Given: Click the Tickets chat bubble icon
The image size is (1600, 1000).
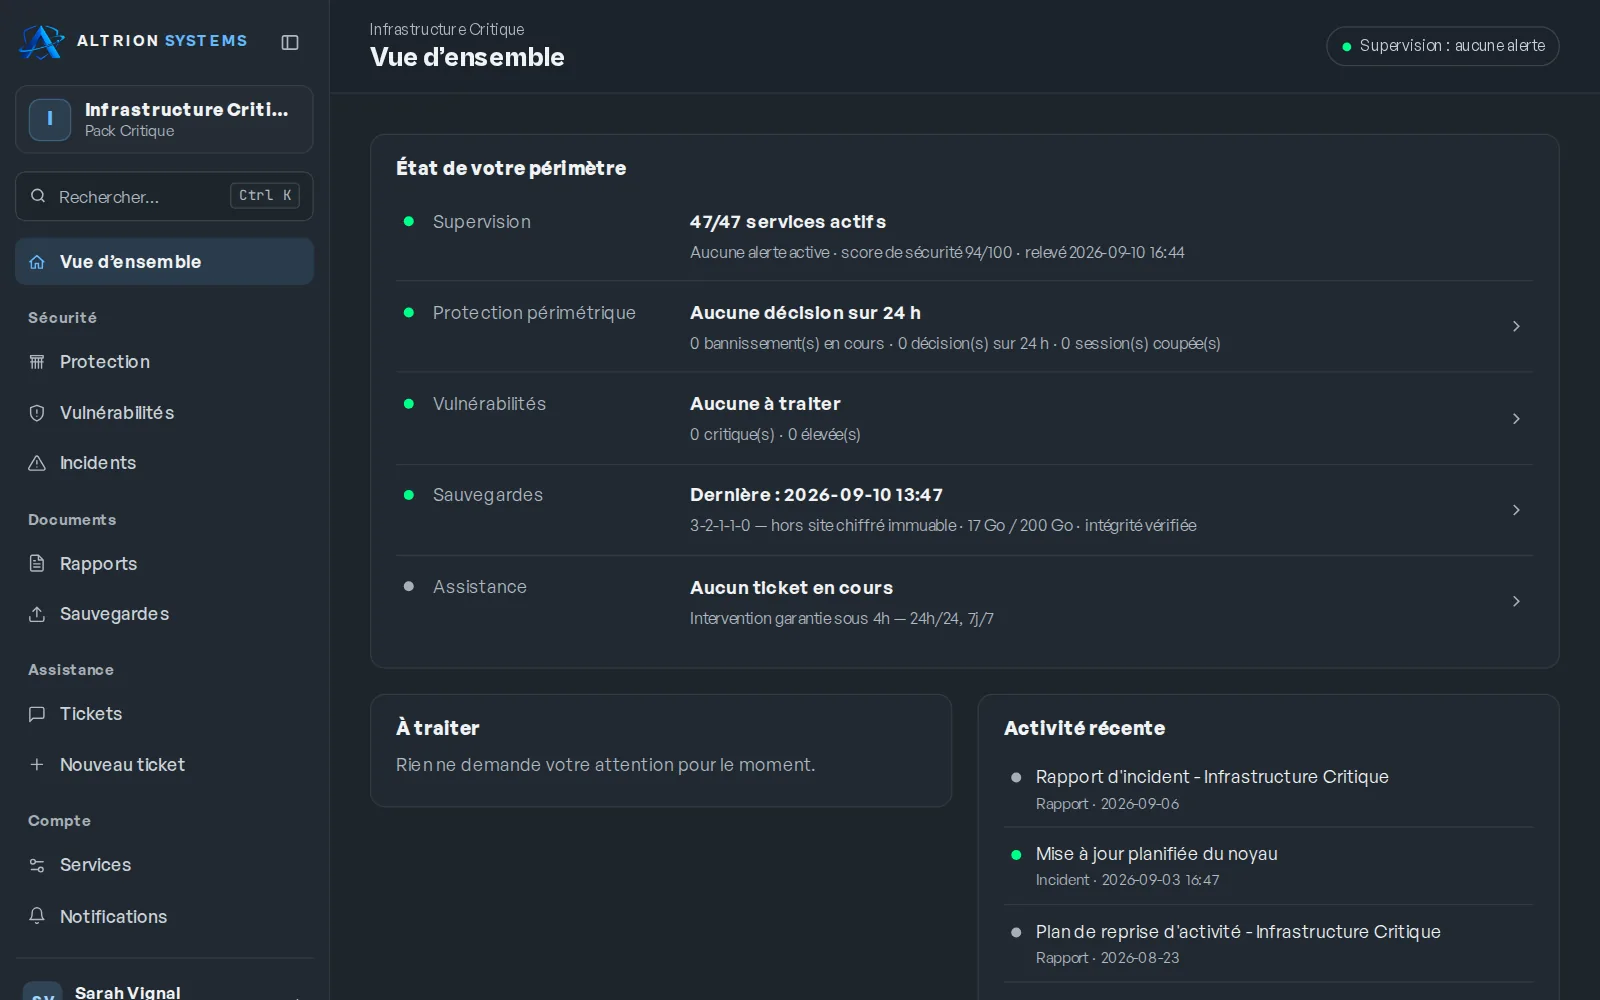Looking at the screenshot, I should coord(37,714).
